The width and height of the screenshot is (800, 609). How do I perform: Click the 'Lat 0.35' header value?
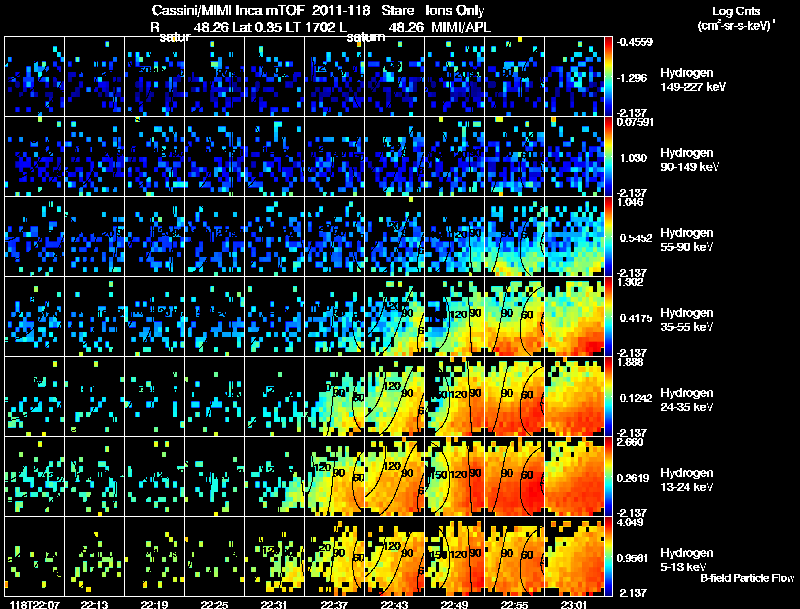coord(257,27)
